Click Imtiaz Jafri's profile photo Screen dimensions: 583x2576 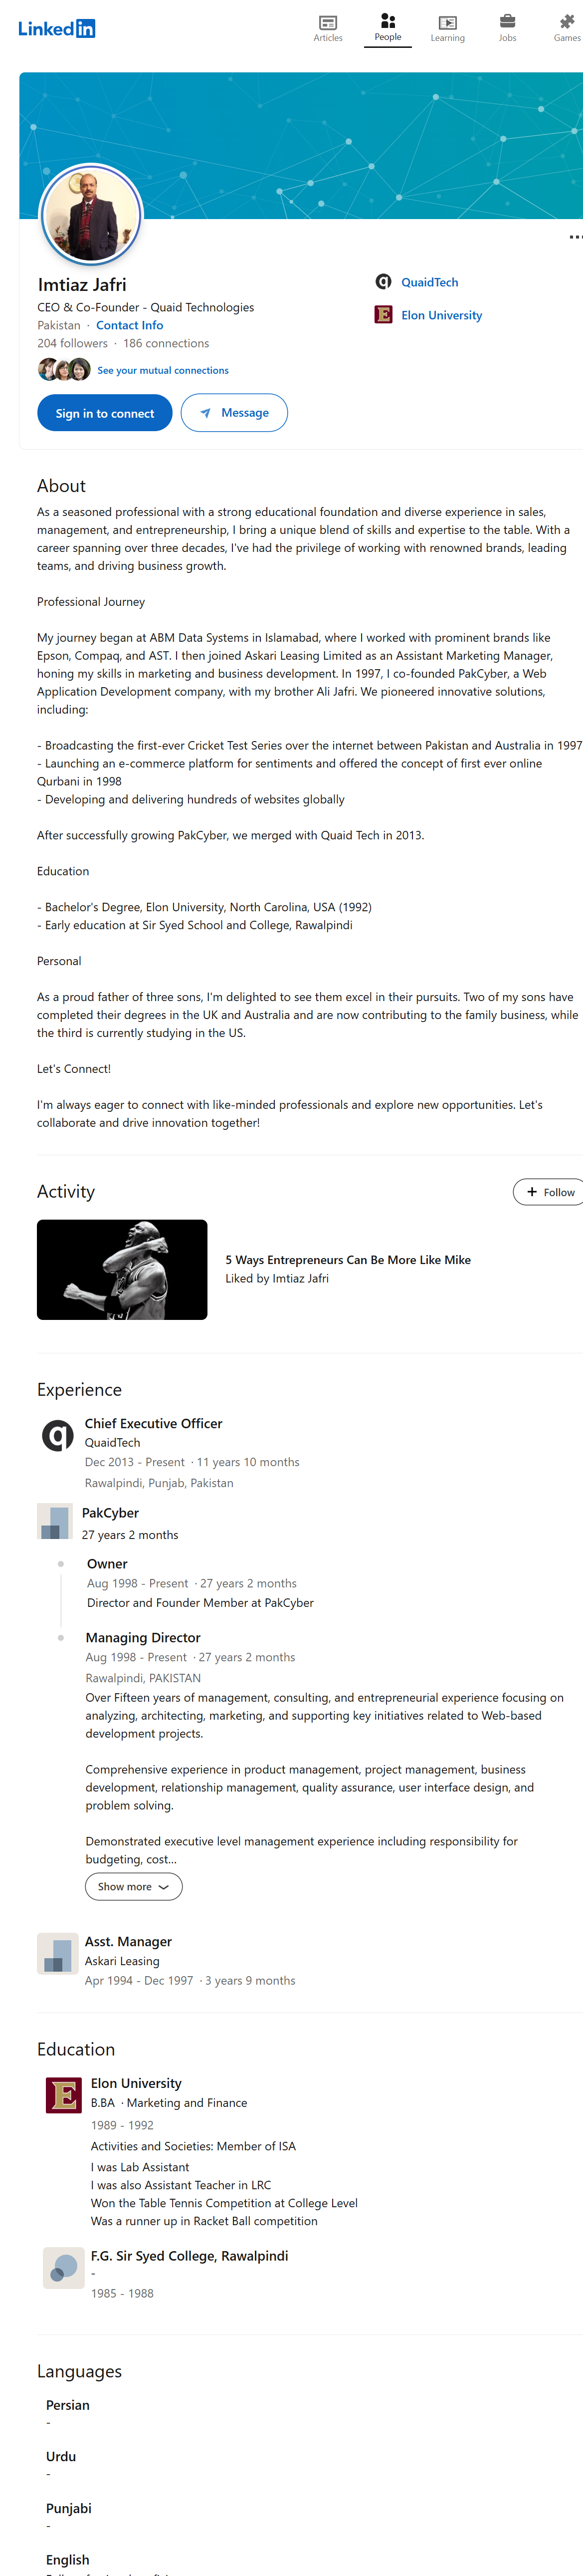[x=91, y=215]
